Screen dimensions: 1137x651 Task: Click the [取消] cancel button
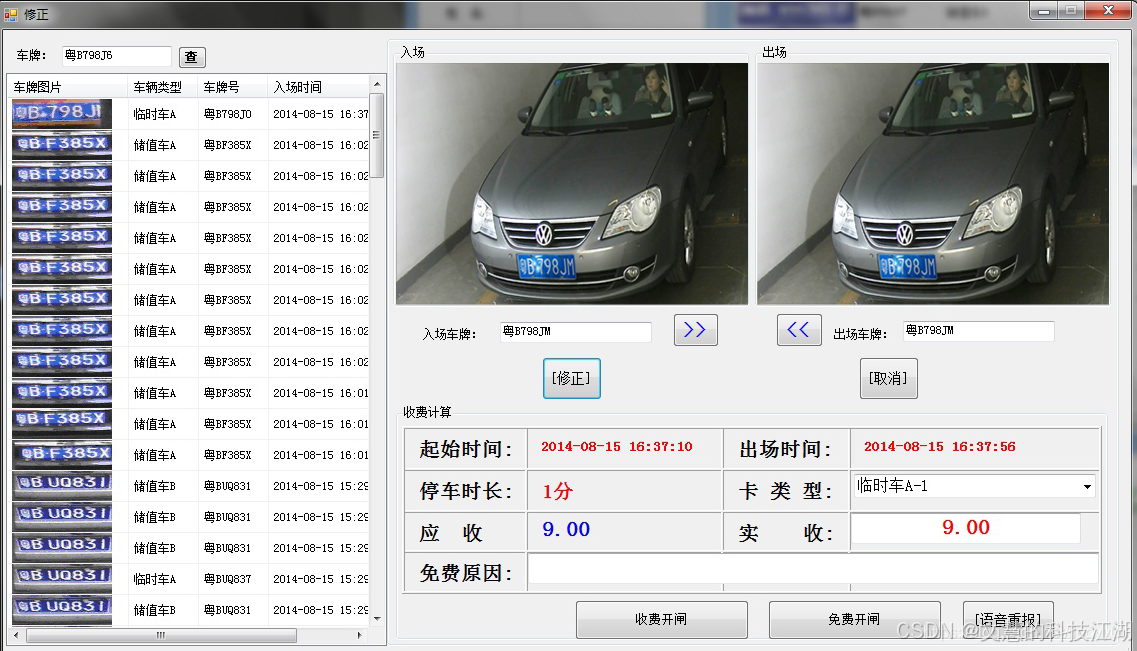(x=888, y=378)
